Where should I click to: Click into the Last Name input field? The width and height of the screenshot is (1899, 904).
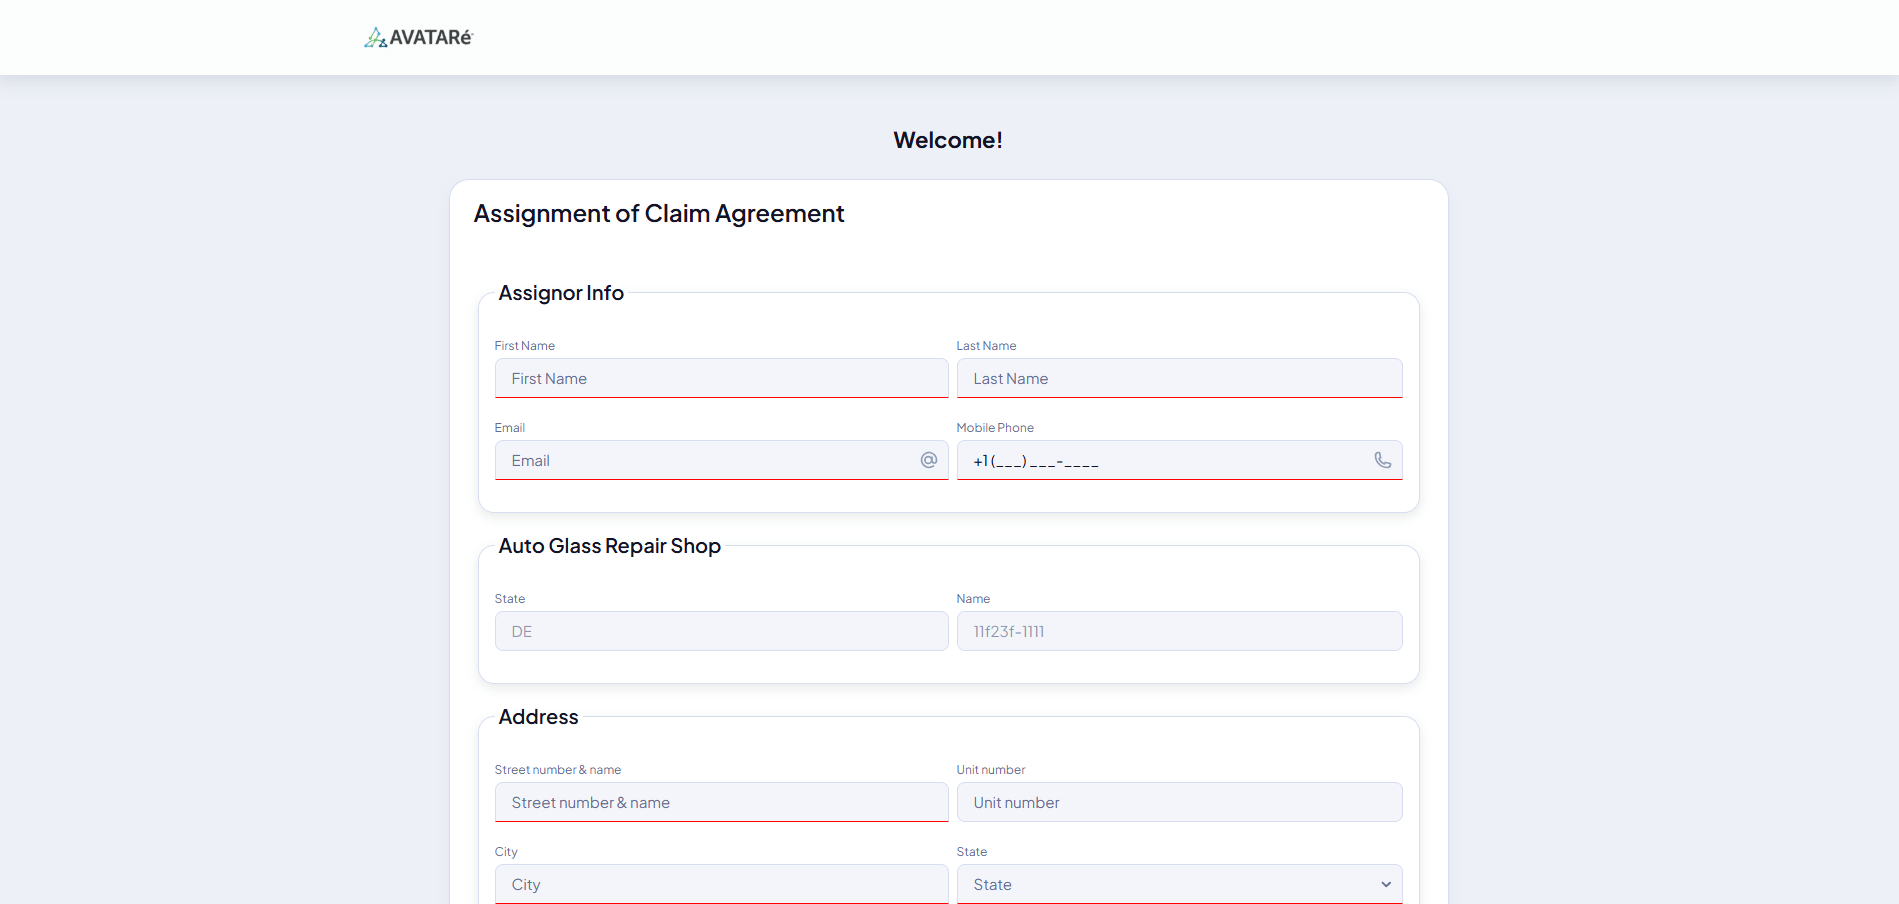1179,378
